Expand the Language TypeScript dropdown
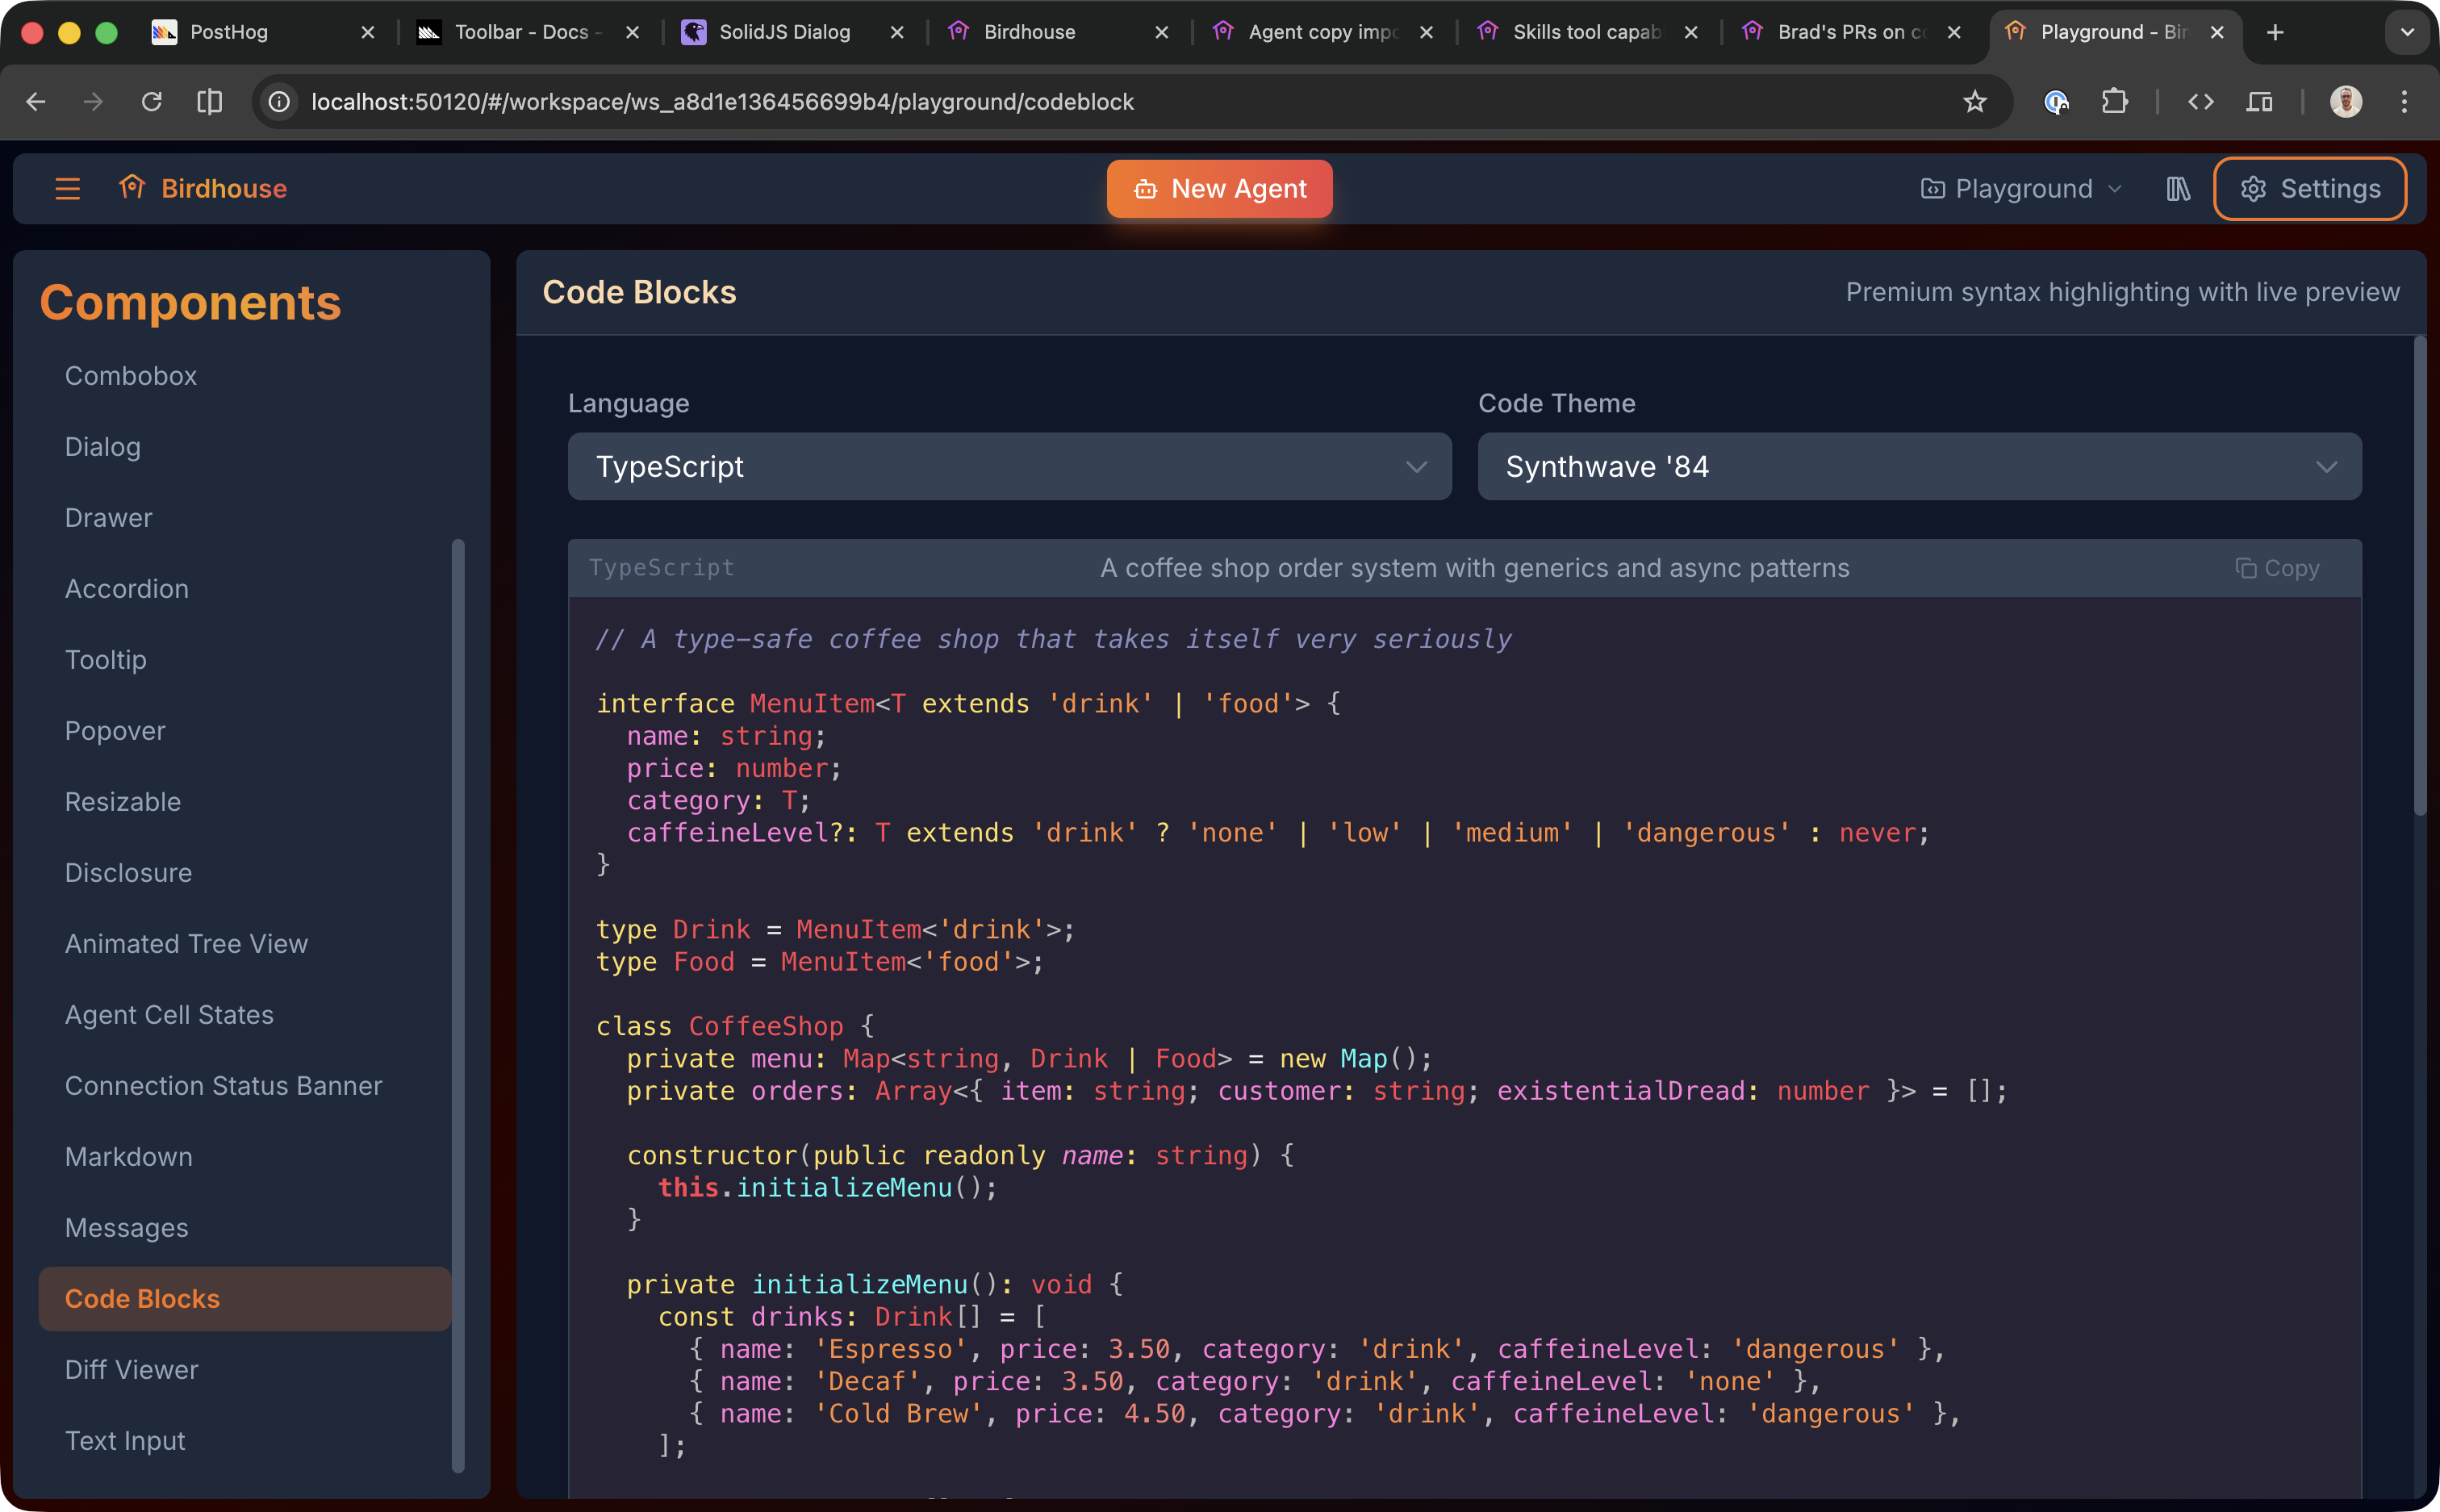This screenshot has height=1512, width=2440. (1009, 466)
